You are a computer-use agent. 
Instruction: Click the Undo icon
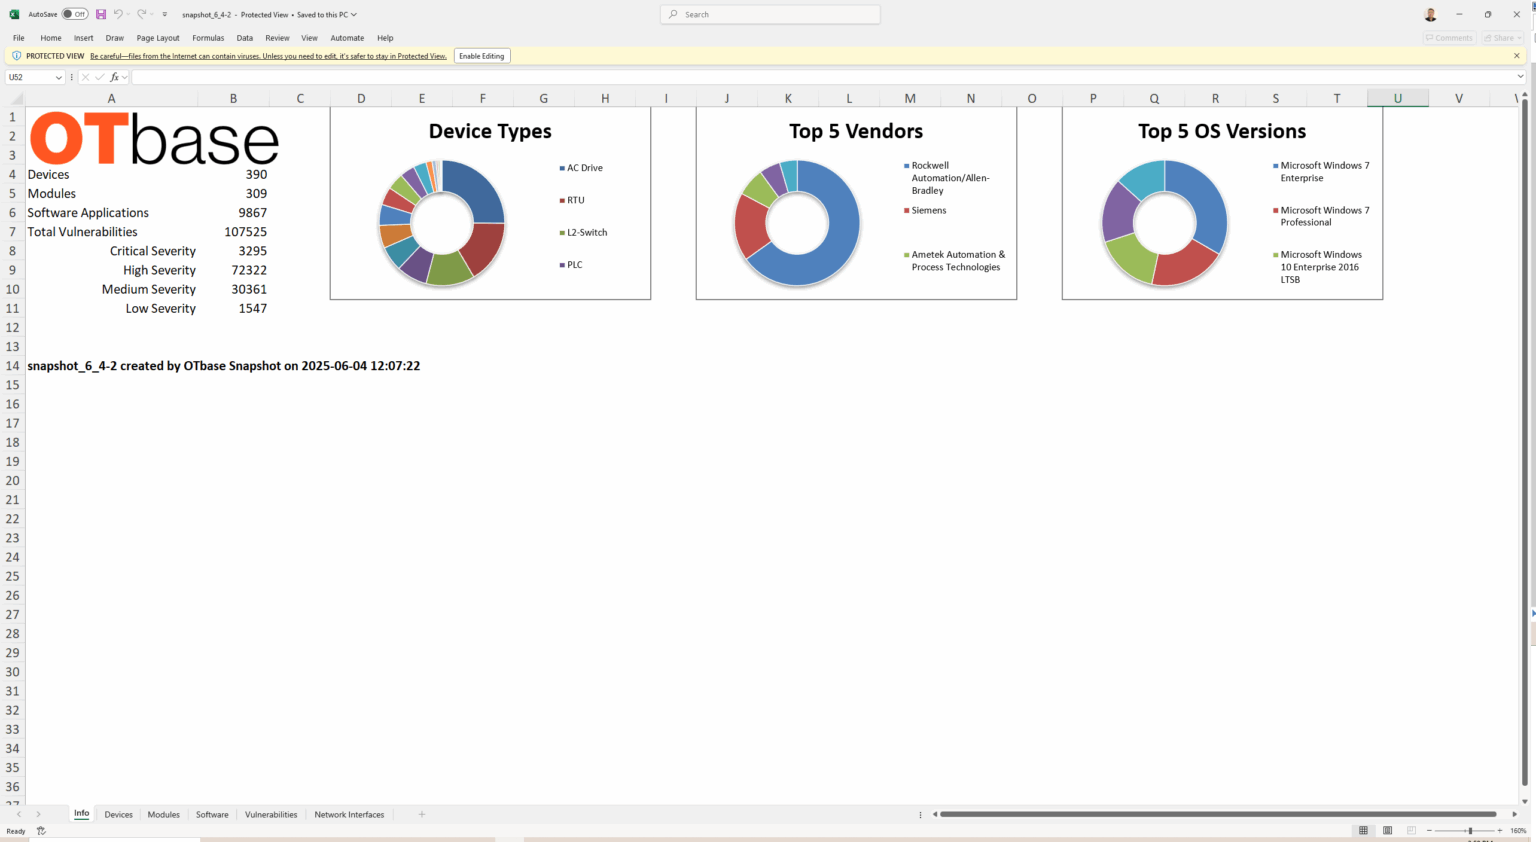click(x=118, y=14)
